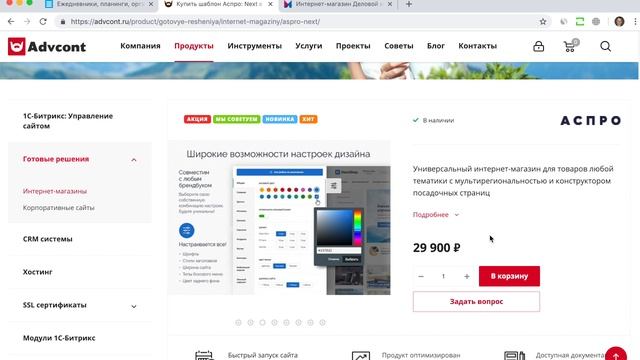This screenshot has width=640, height=360.
Task: Select Корпоративные сайты subcategory
Action: click(58, 207)
